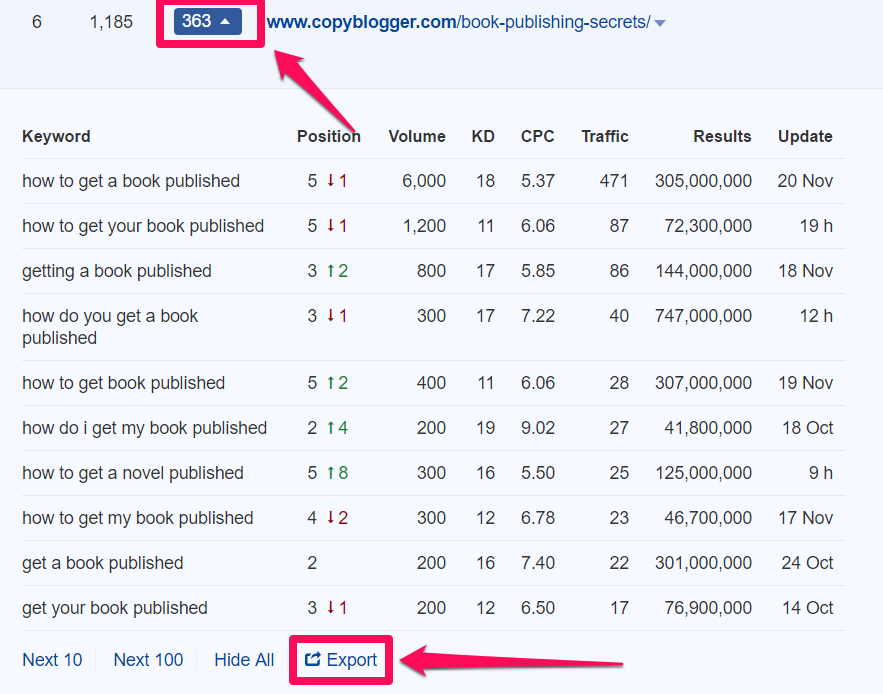Click the Export icon button
This screenshot has width=883, height=694.
point(340,660)
